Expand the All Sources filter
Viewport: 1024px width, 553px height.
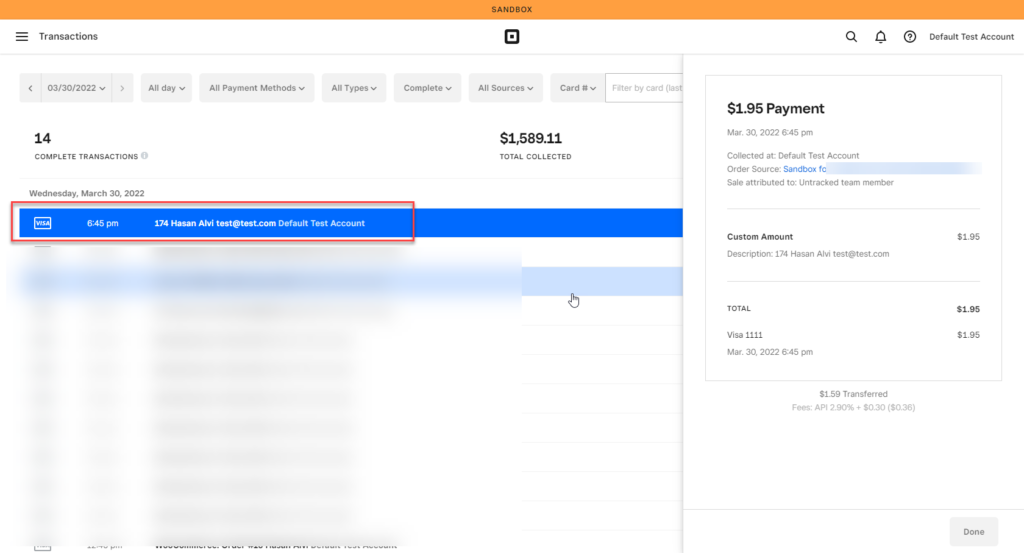505,88
